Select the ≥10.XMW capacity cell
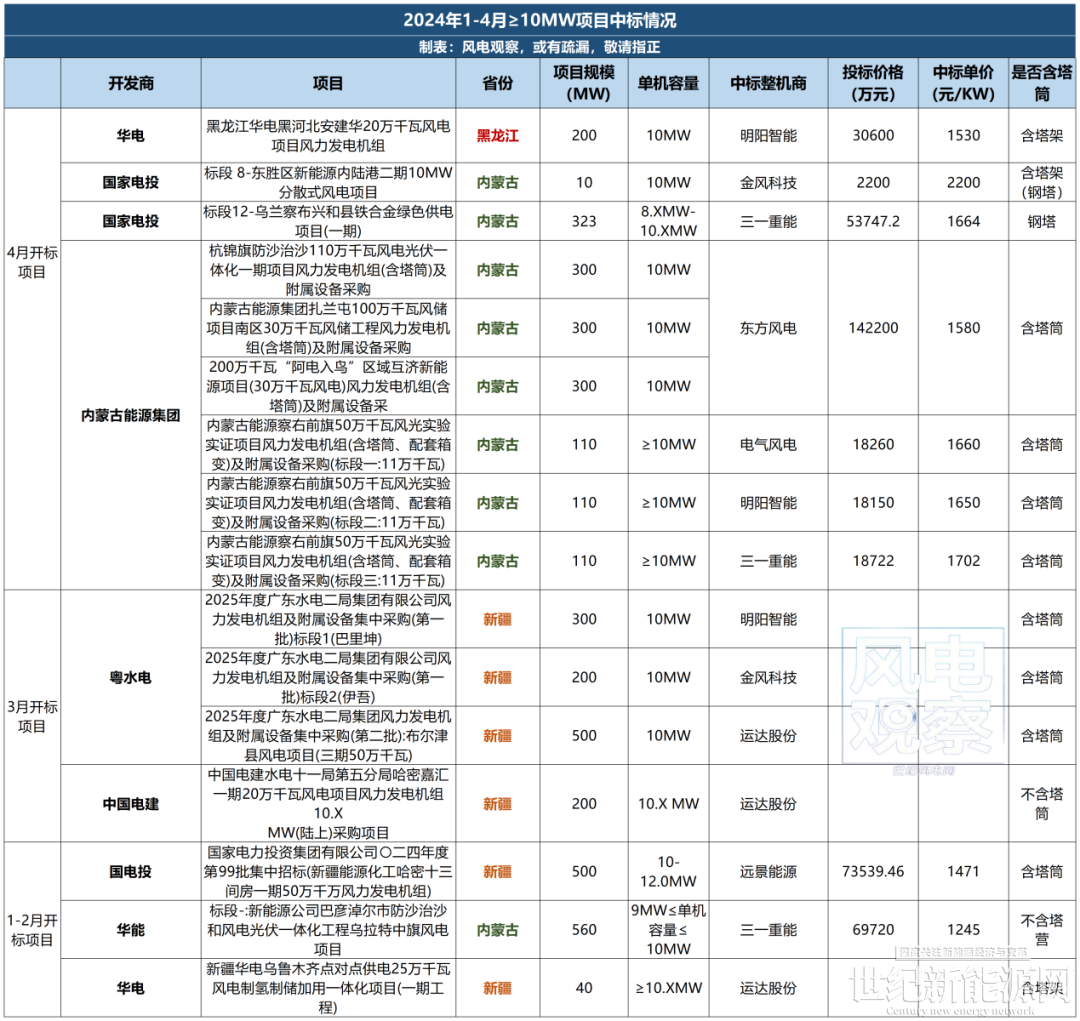The image size is (1080, 1021). 668,988
